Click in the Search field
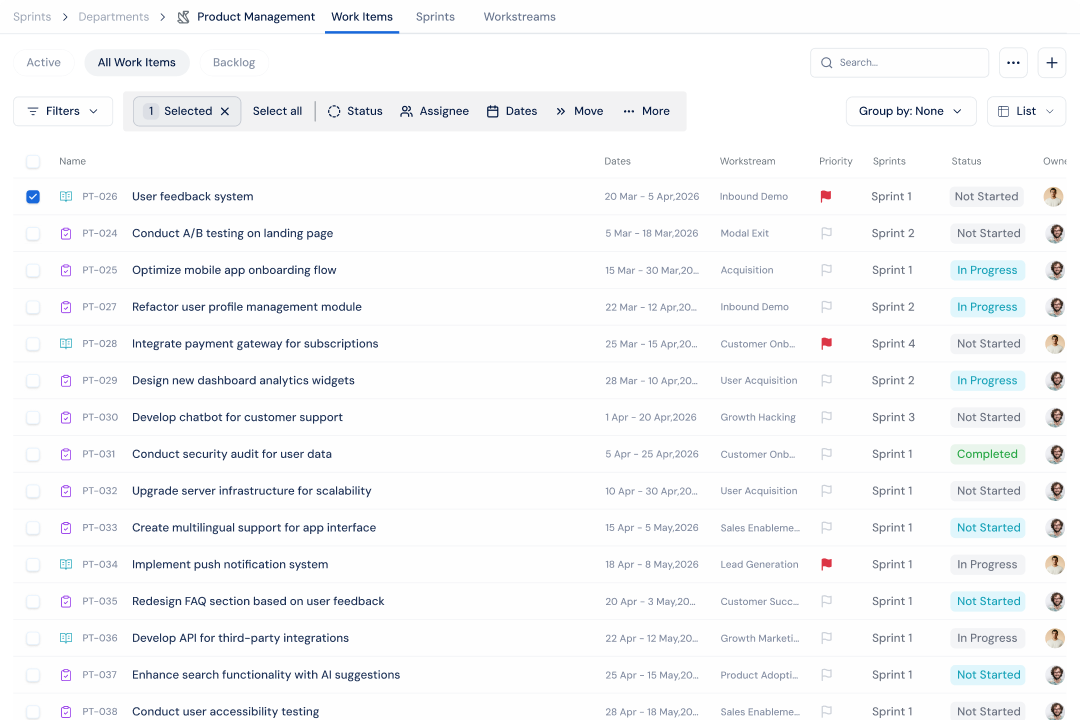The height and width of the screenshot is (720, 1080). click(899, 63)
